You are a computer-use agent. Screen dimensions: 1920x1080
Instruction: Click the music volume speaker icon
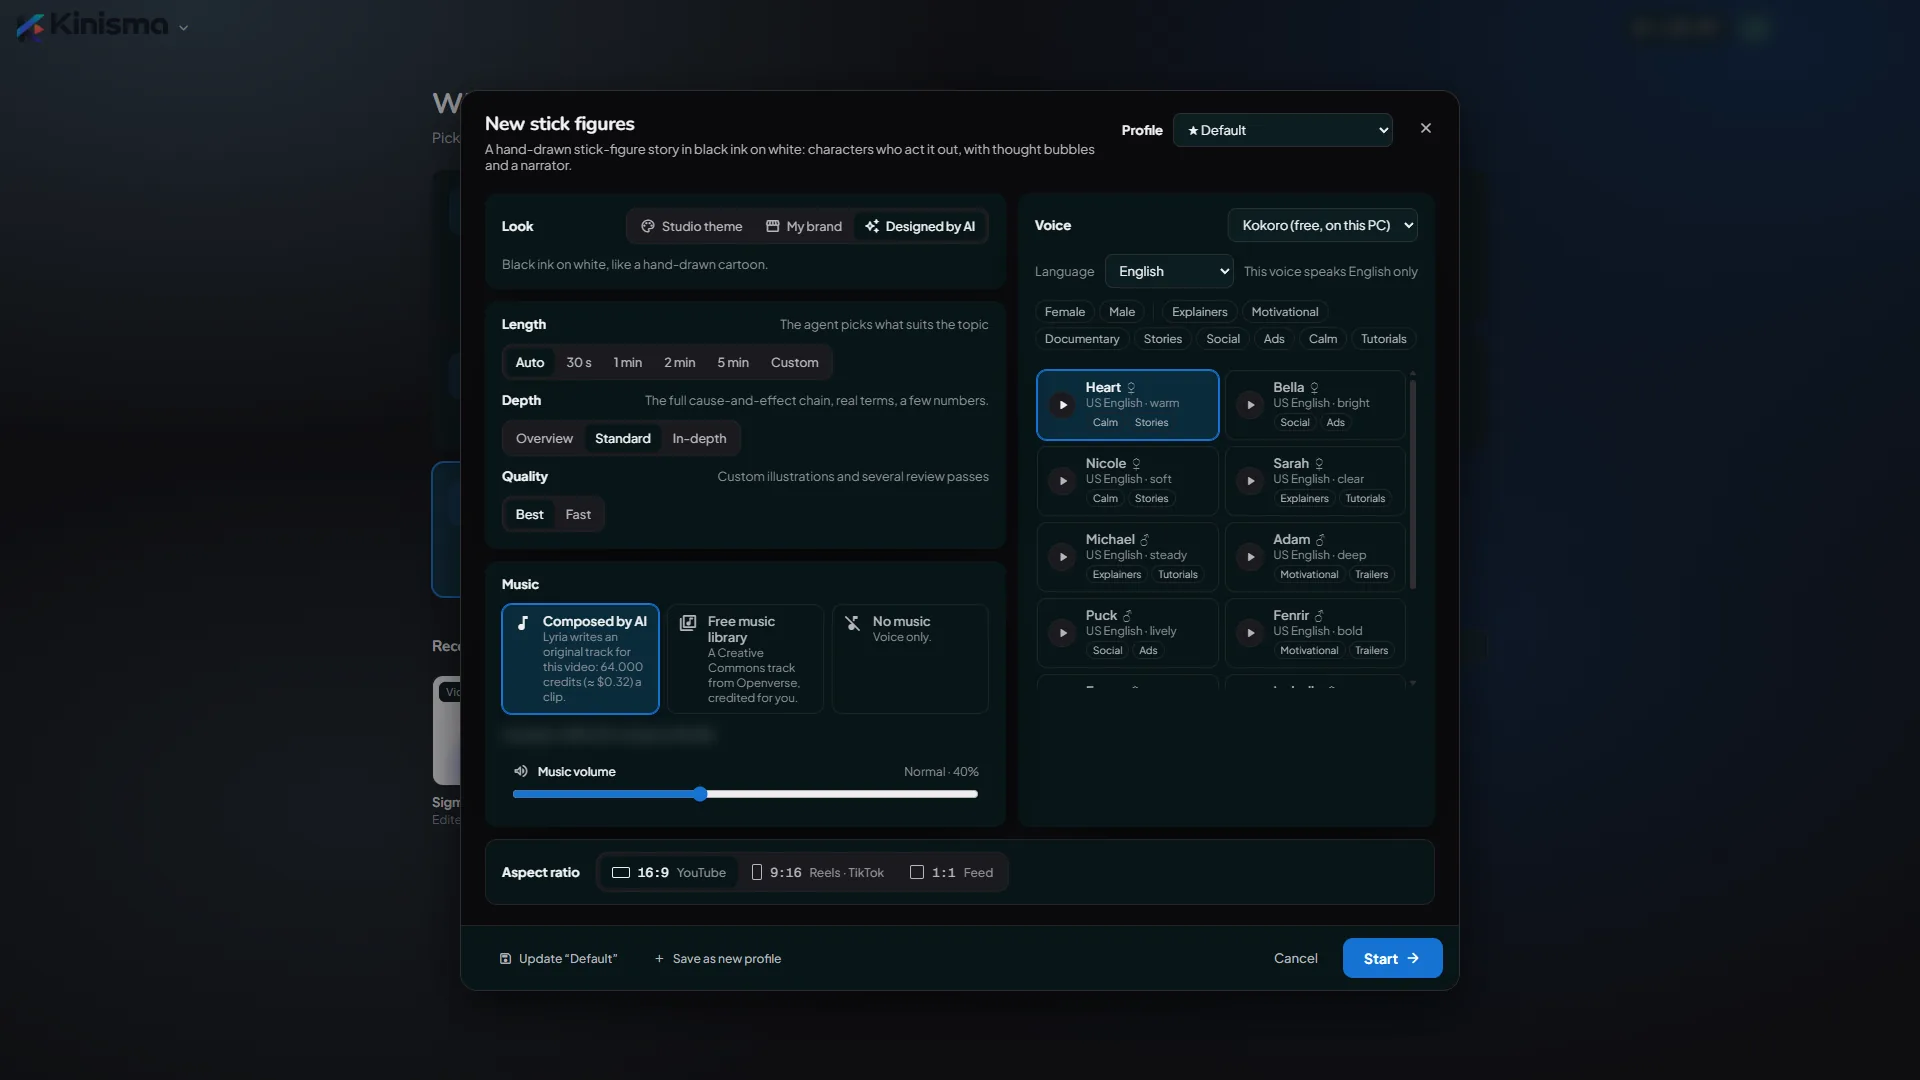click(x=521, y=771)
